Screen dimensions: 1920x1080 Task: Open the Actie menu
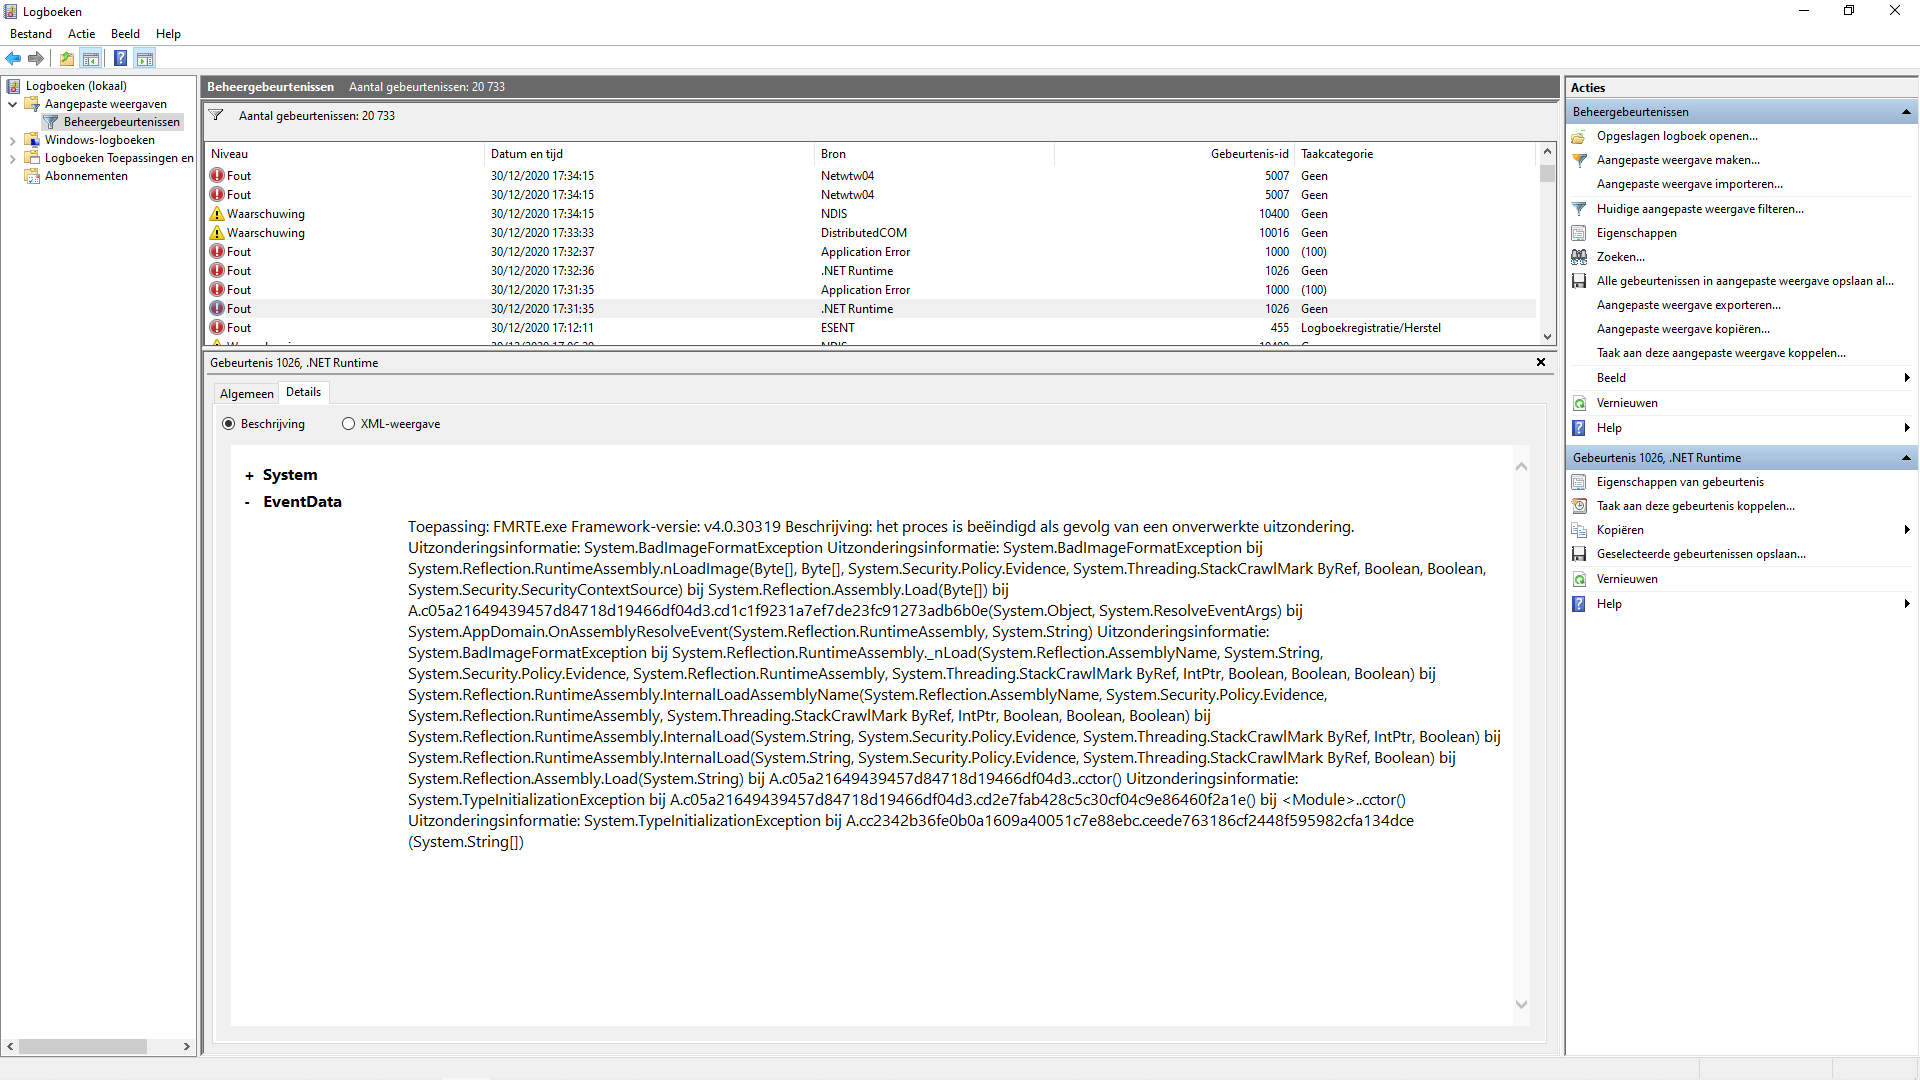tap(81, 34)
